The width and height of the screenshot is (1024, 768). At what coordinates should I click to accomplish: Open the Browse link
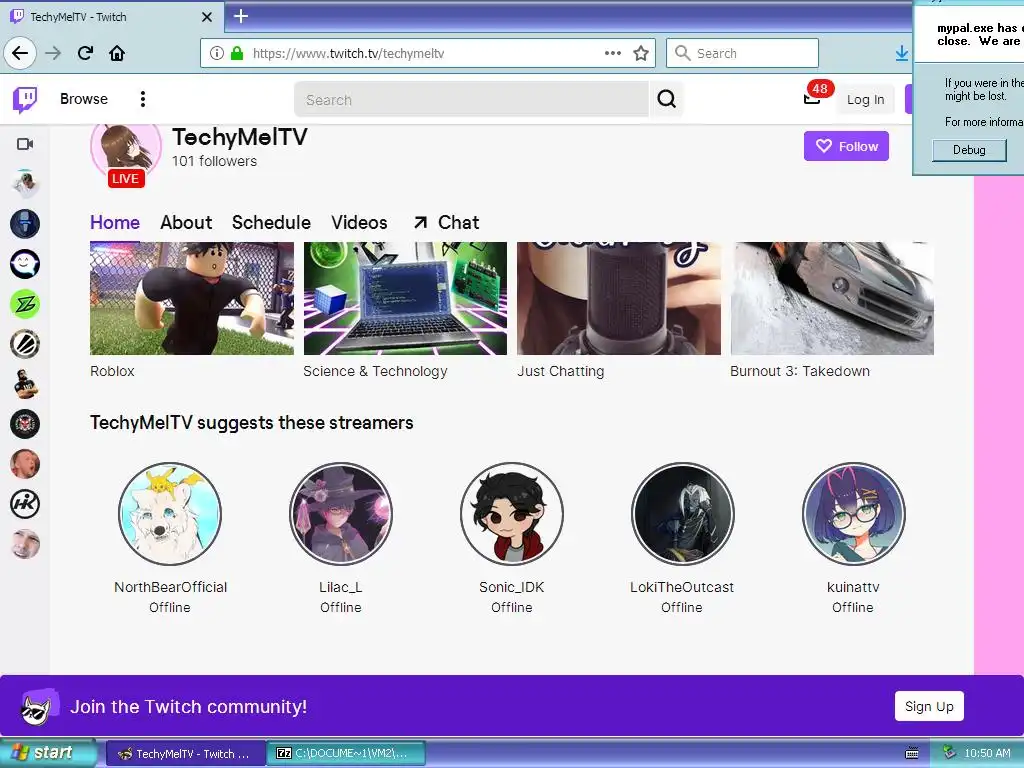(84, 99)
